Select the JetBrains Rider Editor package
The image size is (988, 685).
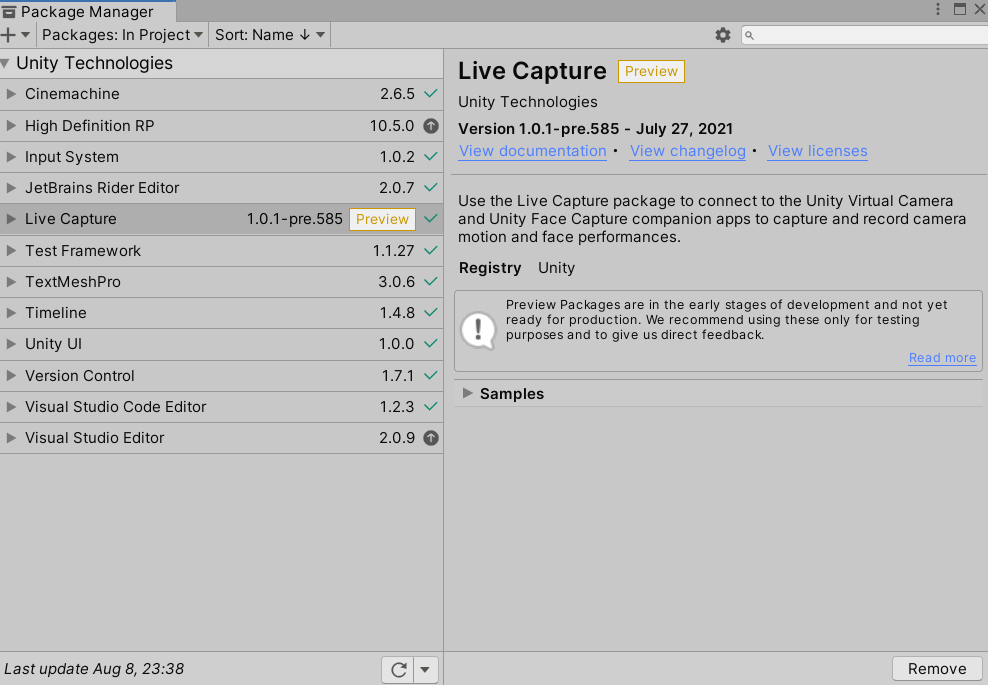click(221, 188)
